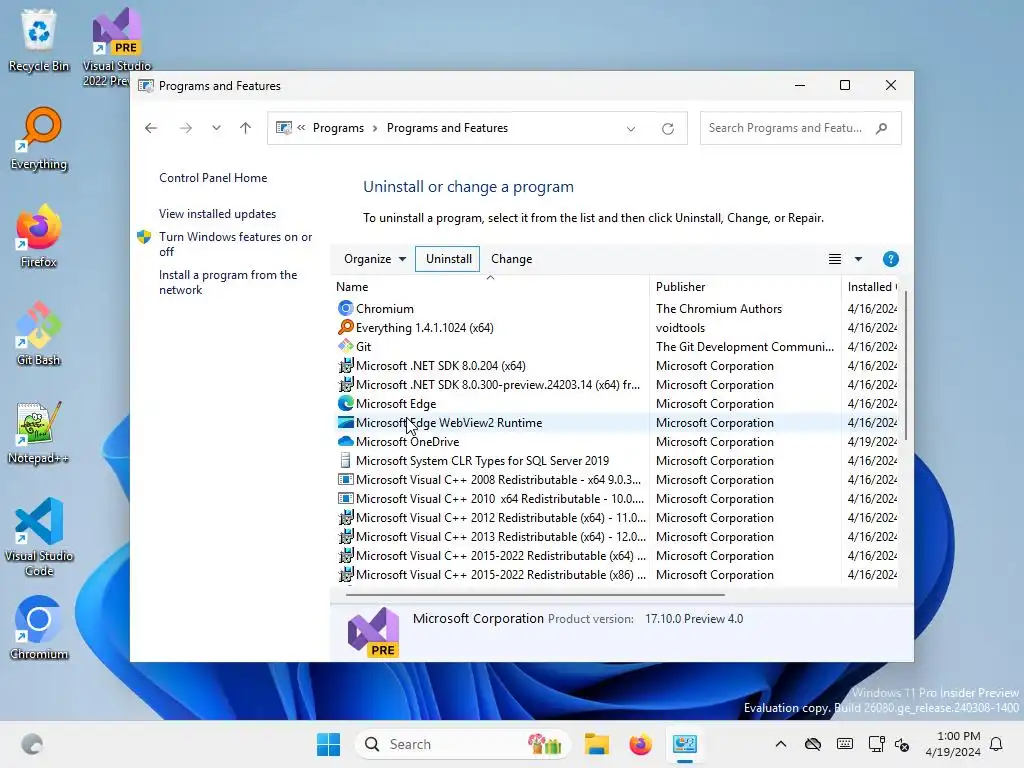
Task: Select Visual C++ 2015-2022 Redistributable (x64)
Action: [x=617, y=556]
